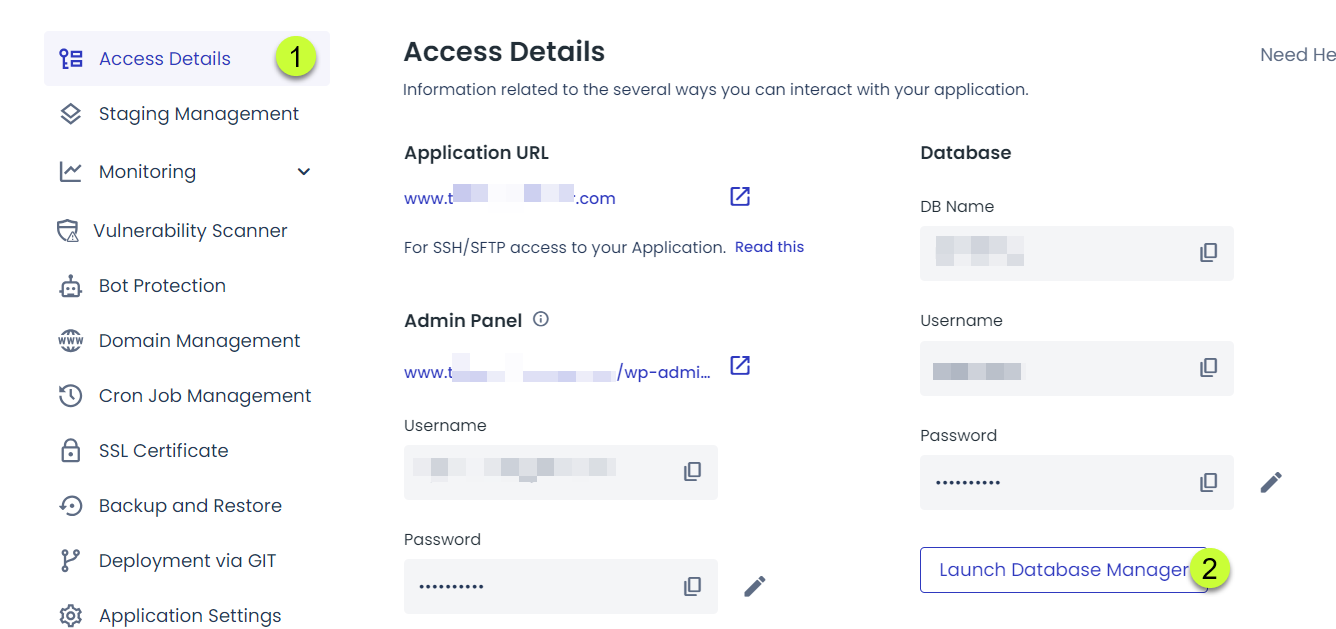Viewport: 1336px width, 629px height.
Task: Copy the Admin Panel username
Action: coord(693,472)
